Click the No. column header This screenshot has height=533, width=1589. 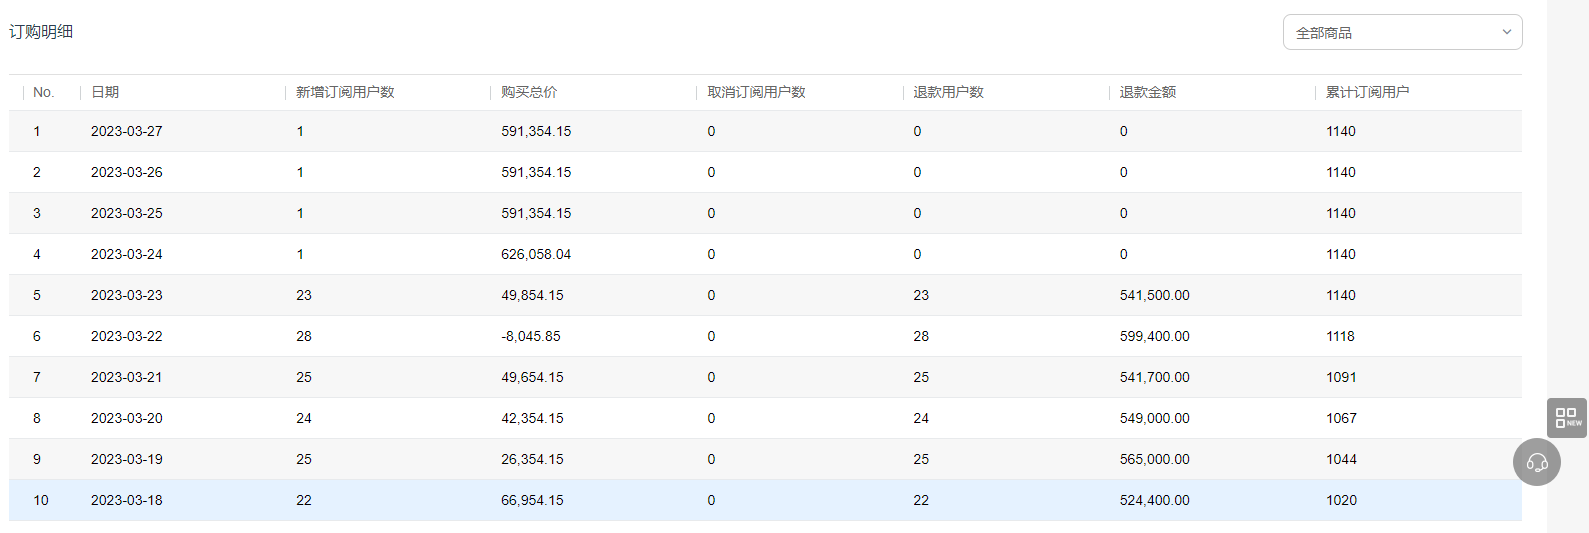tap(43, 92)
